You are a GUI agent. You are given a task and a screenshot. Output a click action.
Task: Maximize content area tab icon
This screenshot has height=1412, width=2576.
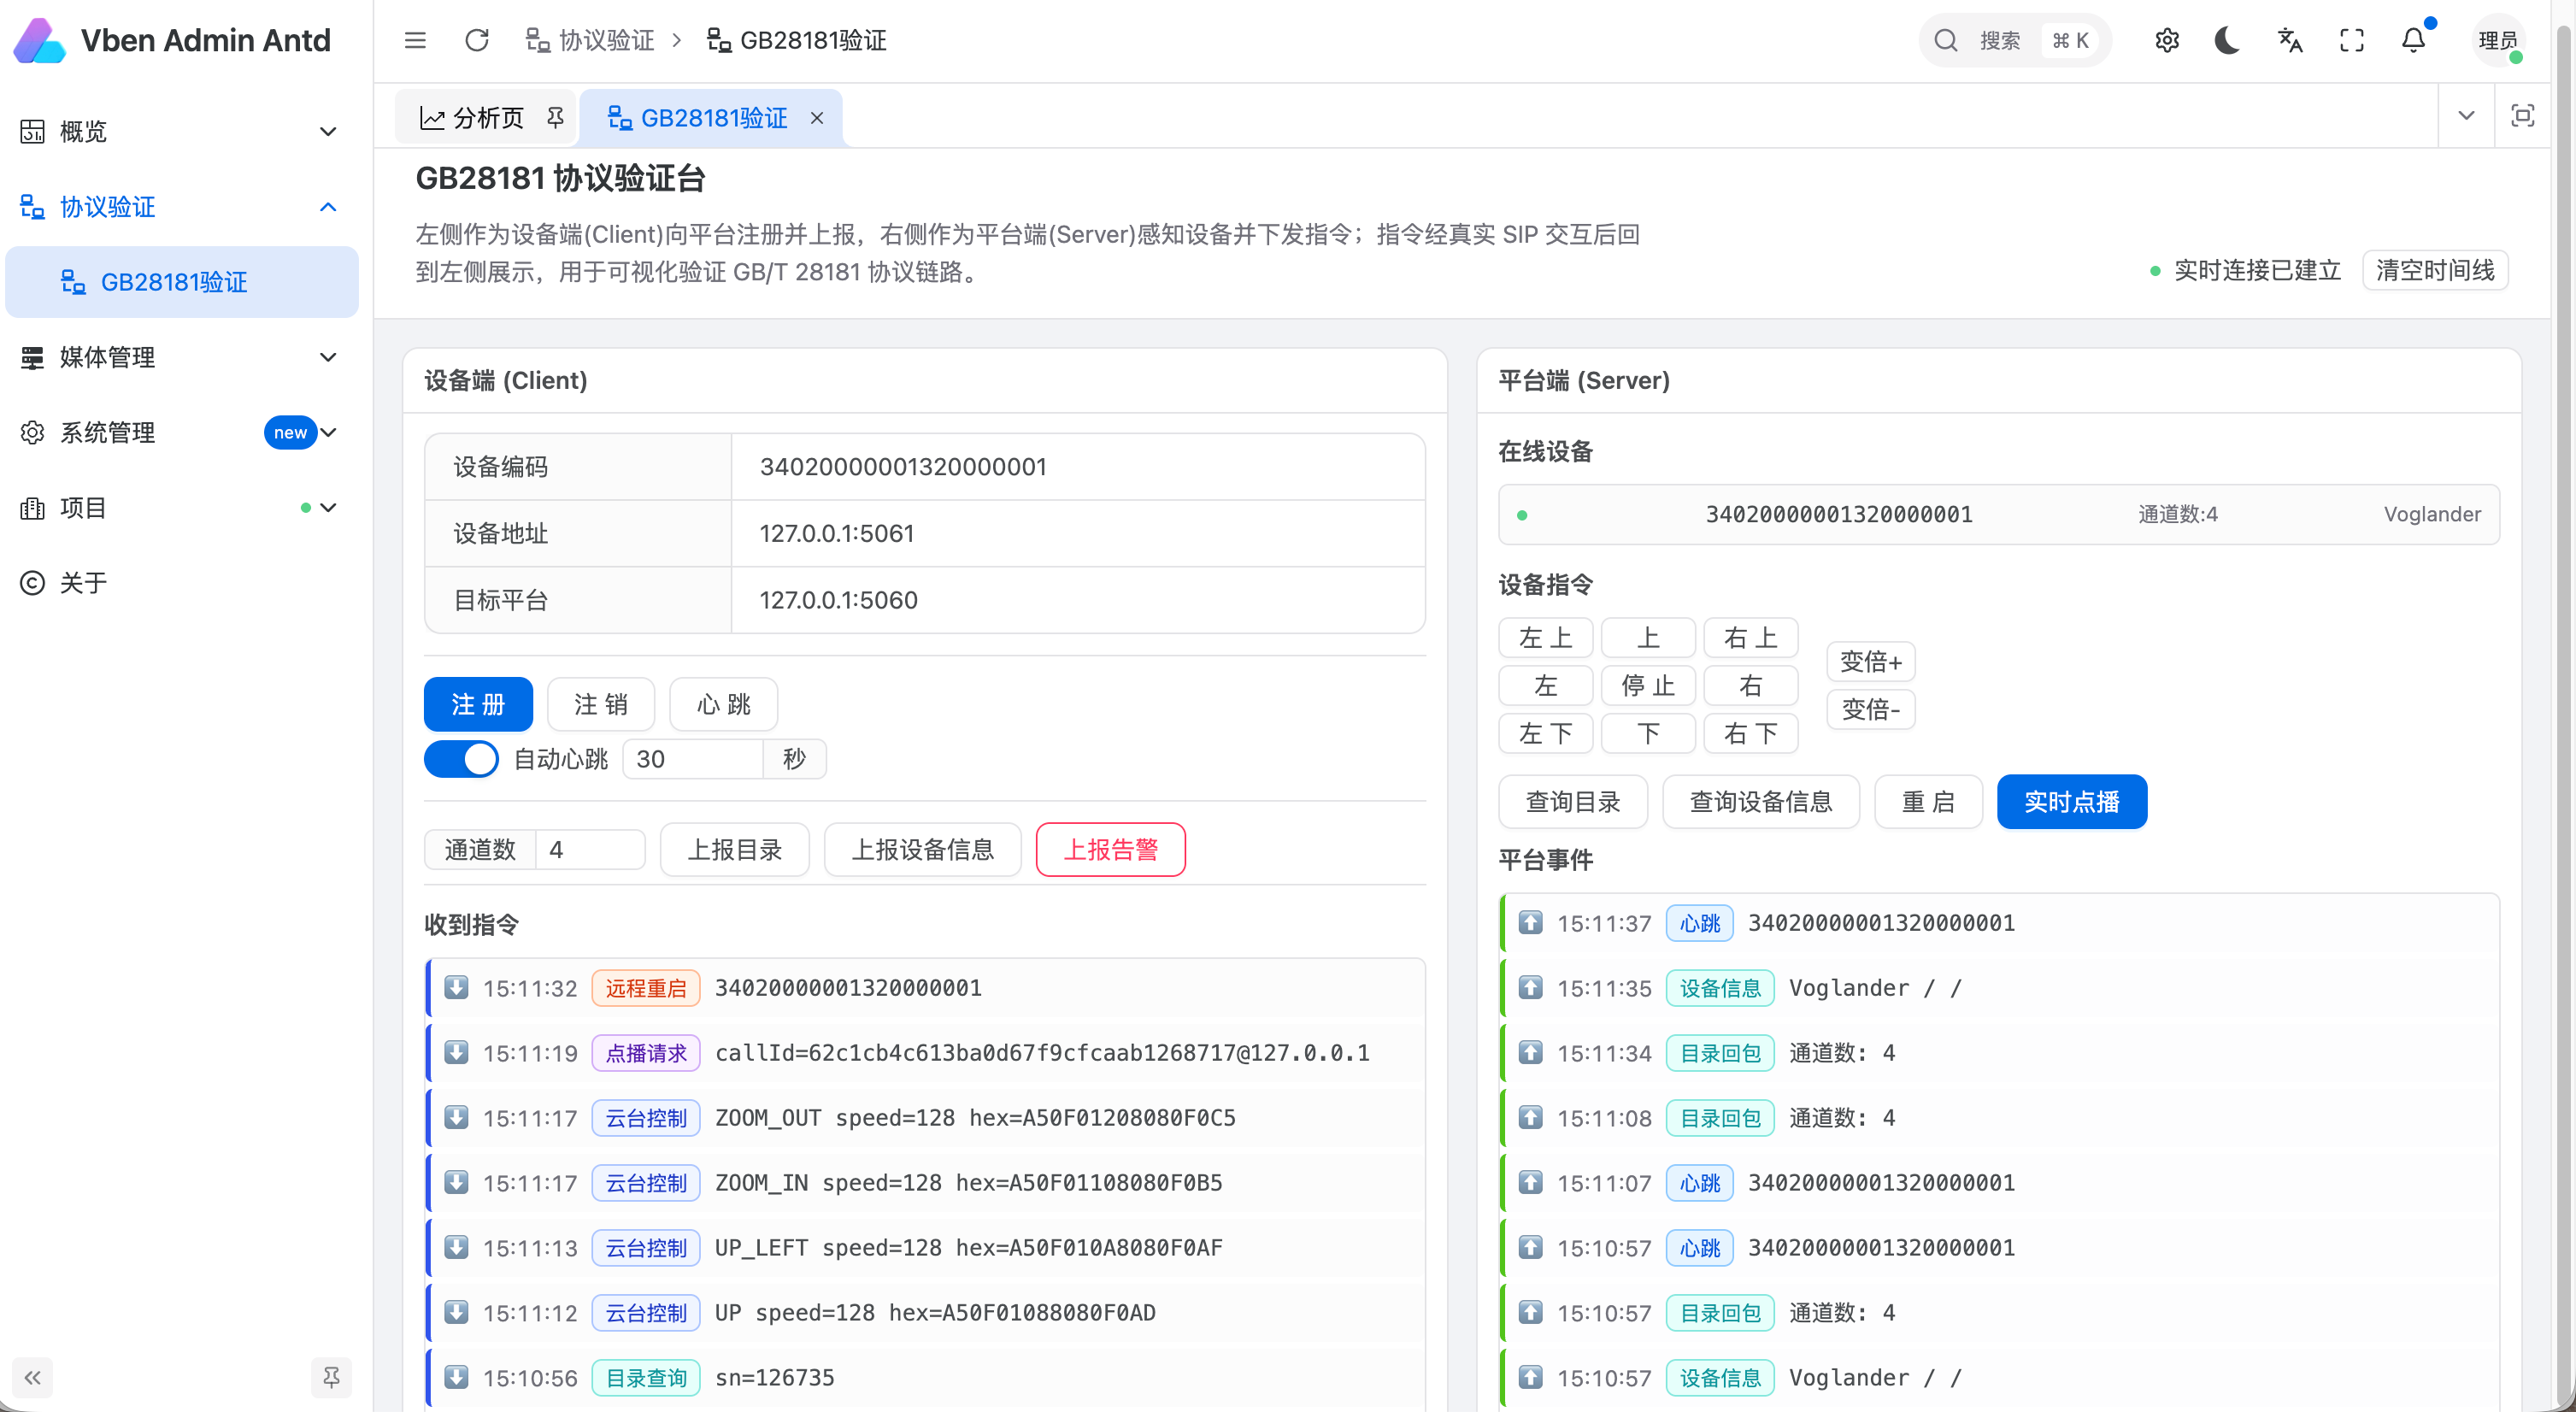click(x=2523, y=115)
